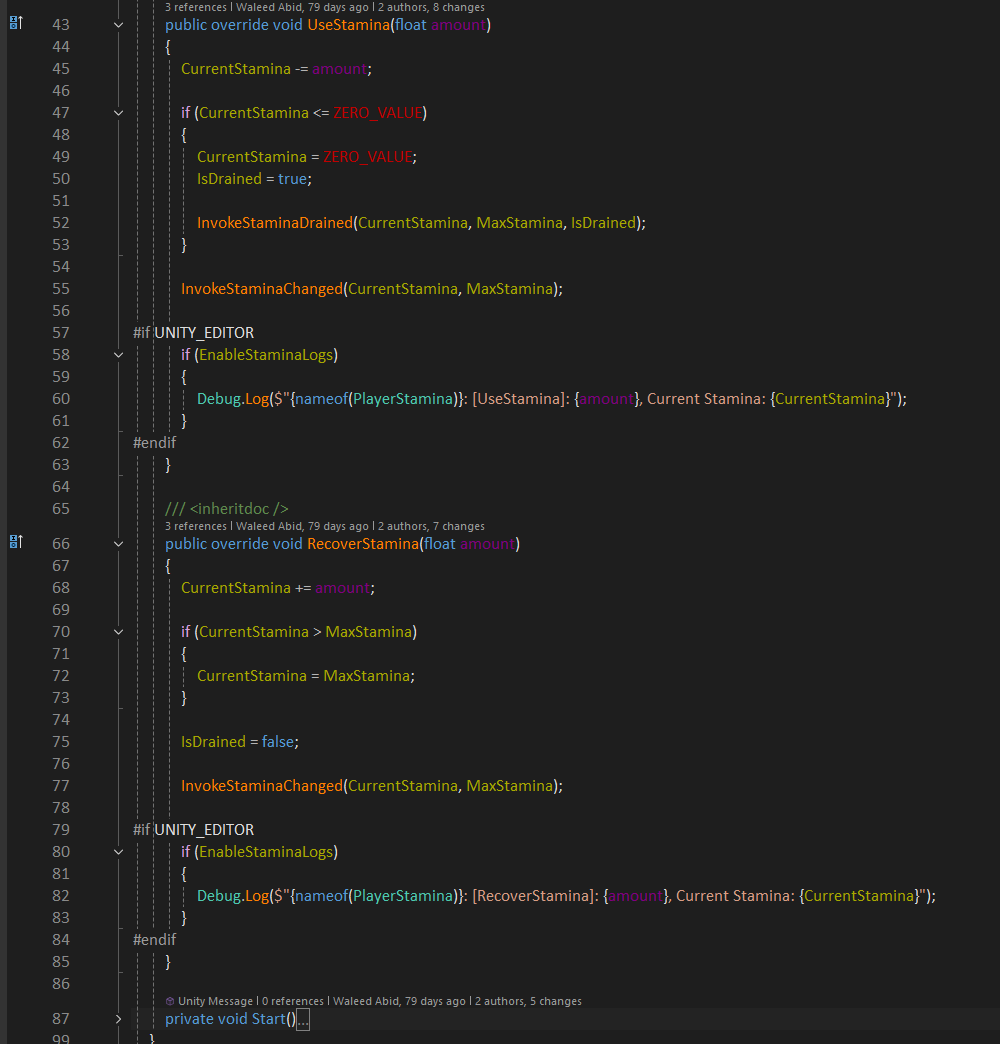Collapse the RecoverStamina method with its fold chevron
1000x1044 pixels.
click(x=119, y=544)
